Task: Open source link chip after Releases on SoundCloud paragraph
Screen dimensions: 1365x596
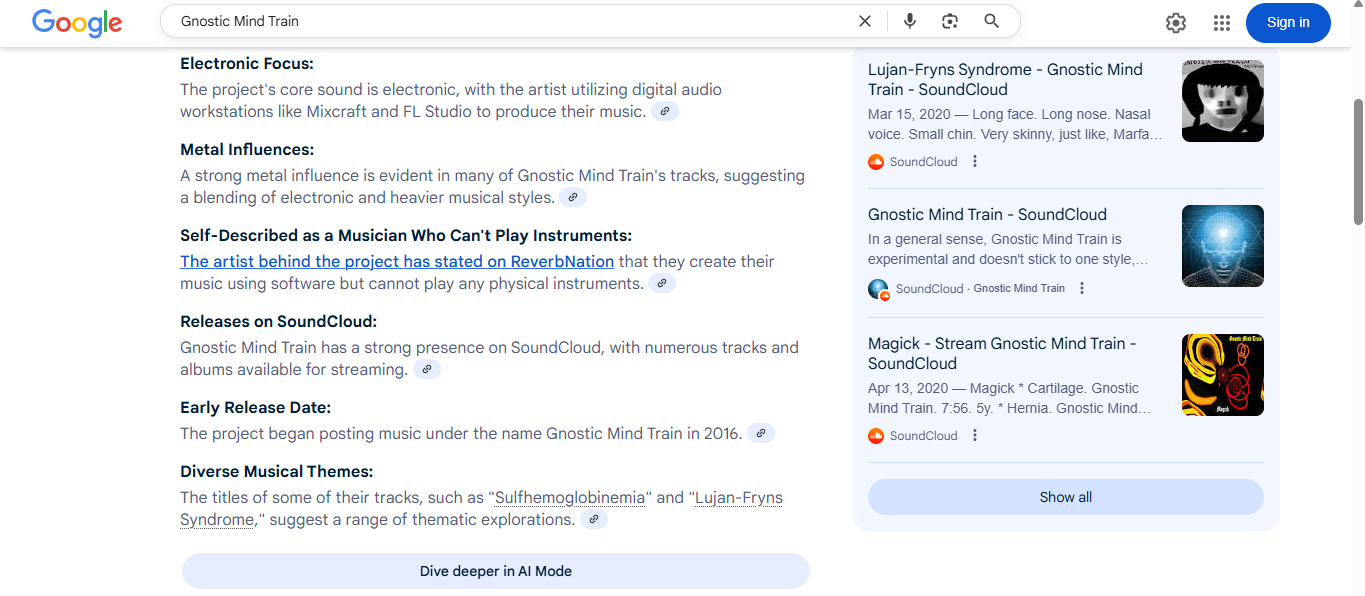Action: [427, 369]
